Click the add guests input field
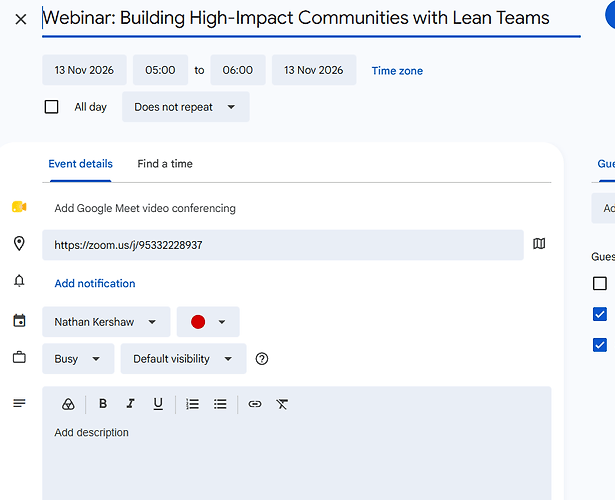 [603, 208]
